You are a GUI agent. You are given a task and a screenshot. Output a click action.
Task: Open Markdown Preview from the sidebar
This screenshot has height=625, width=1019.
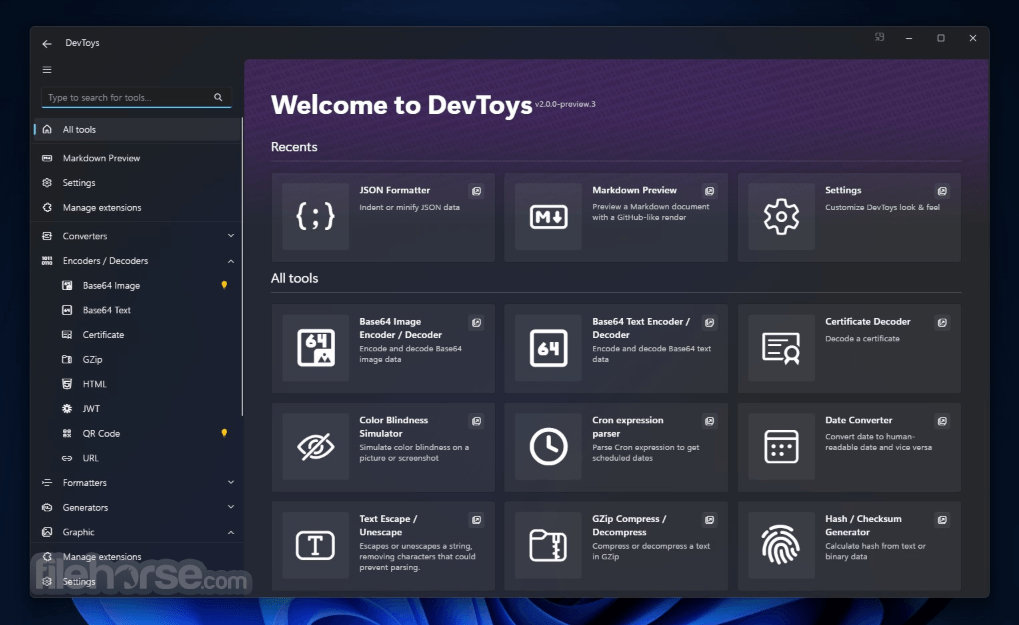click(137, 158)
